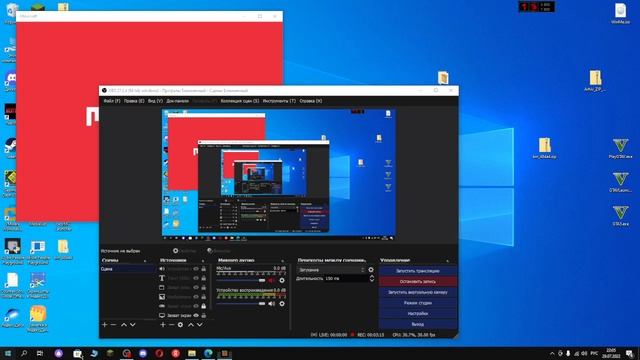
Task: Toggle visibility of the 'Захват экрана' source
Action: 196,316
